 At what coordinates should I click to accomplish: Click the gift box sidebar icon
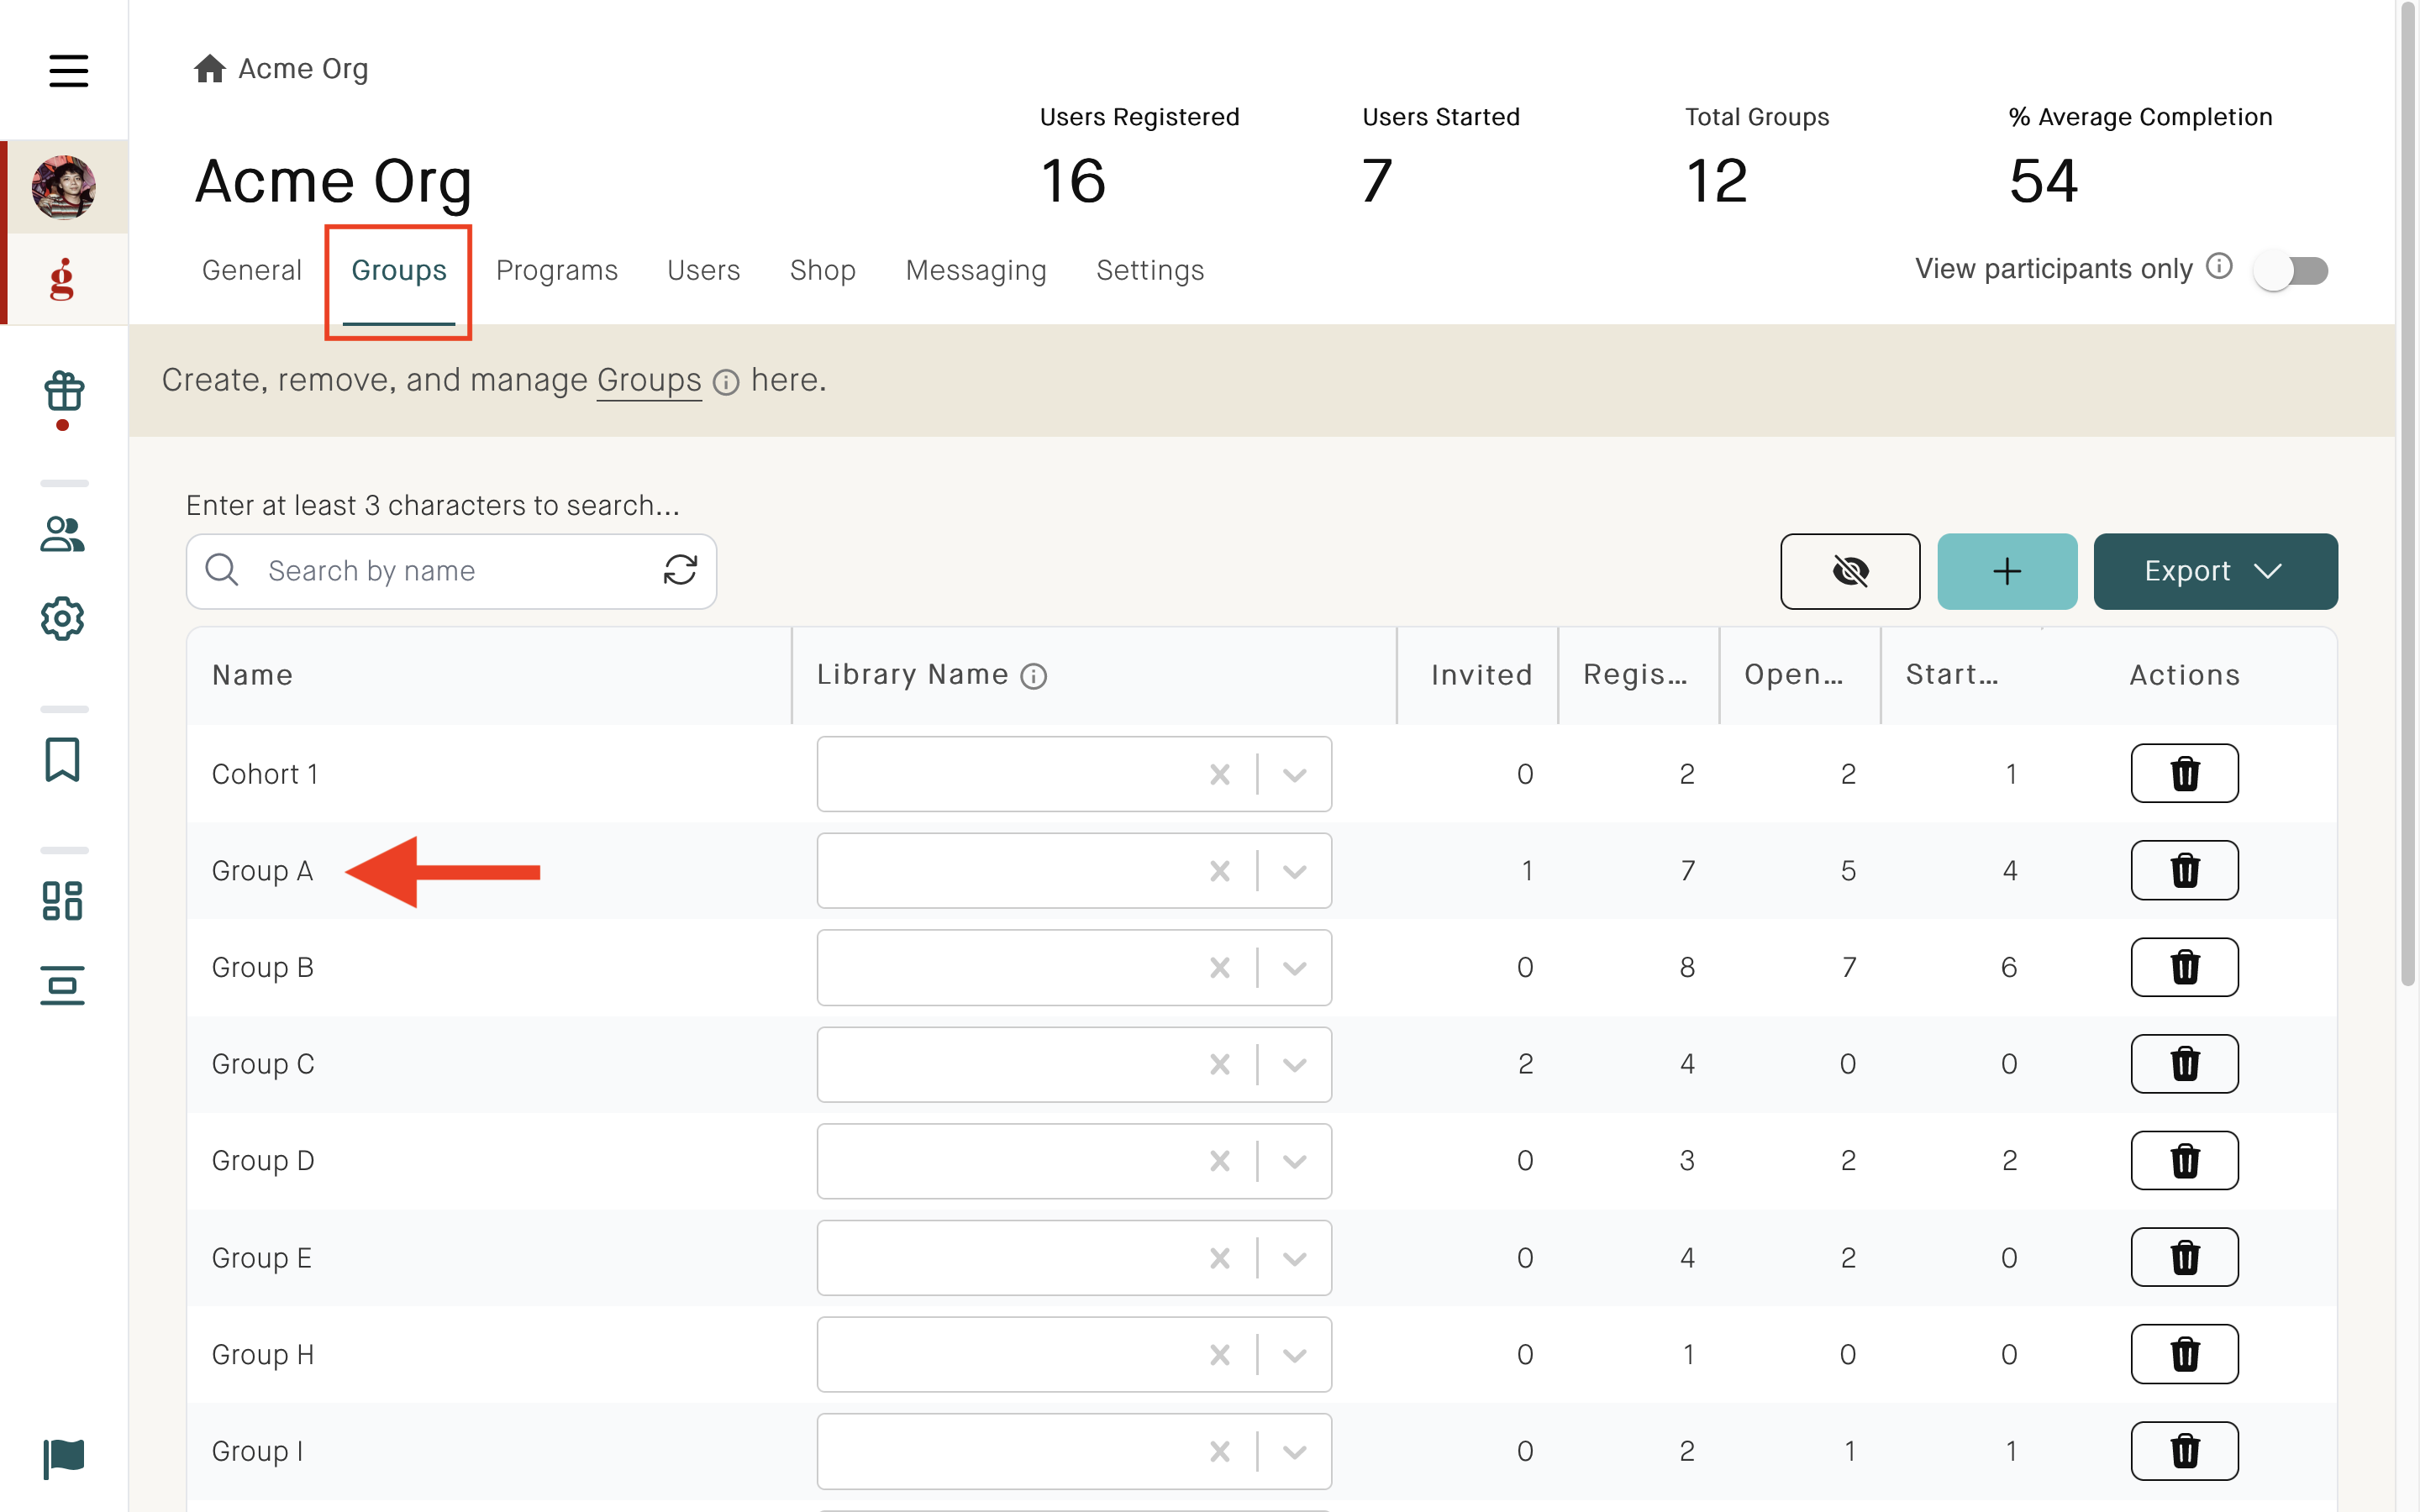[x=63, y=392]
